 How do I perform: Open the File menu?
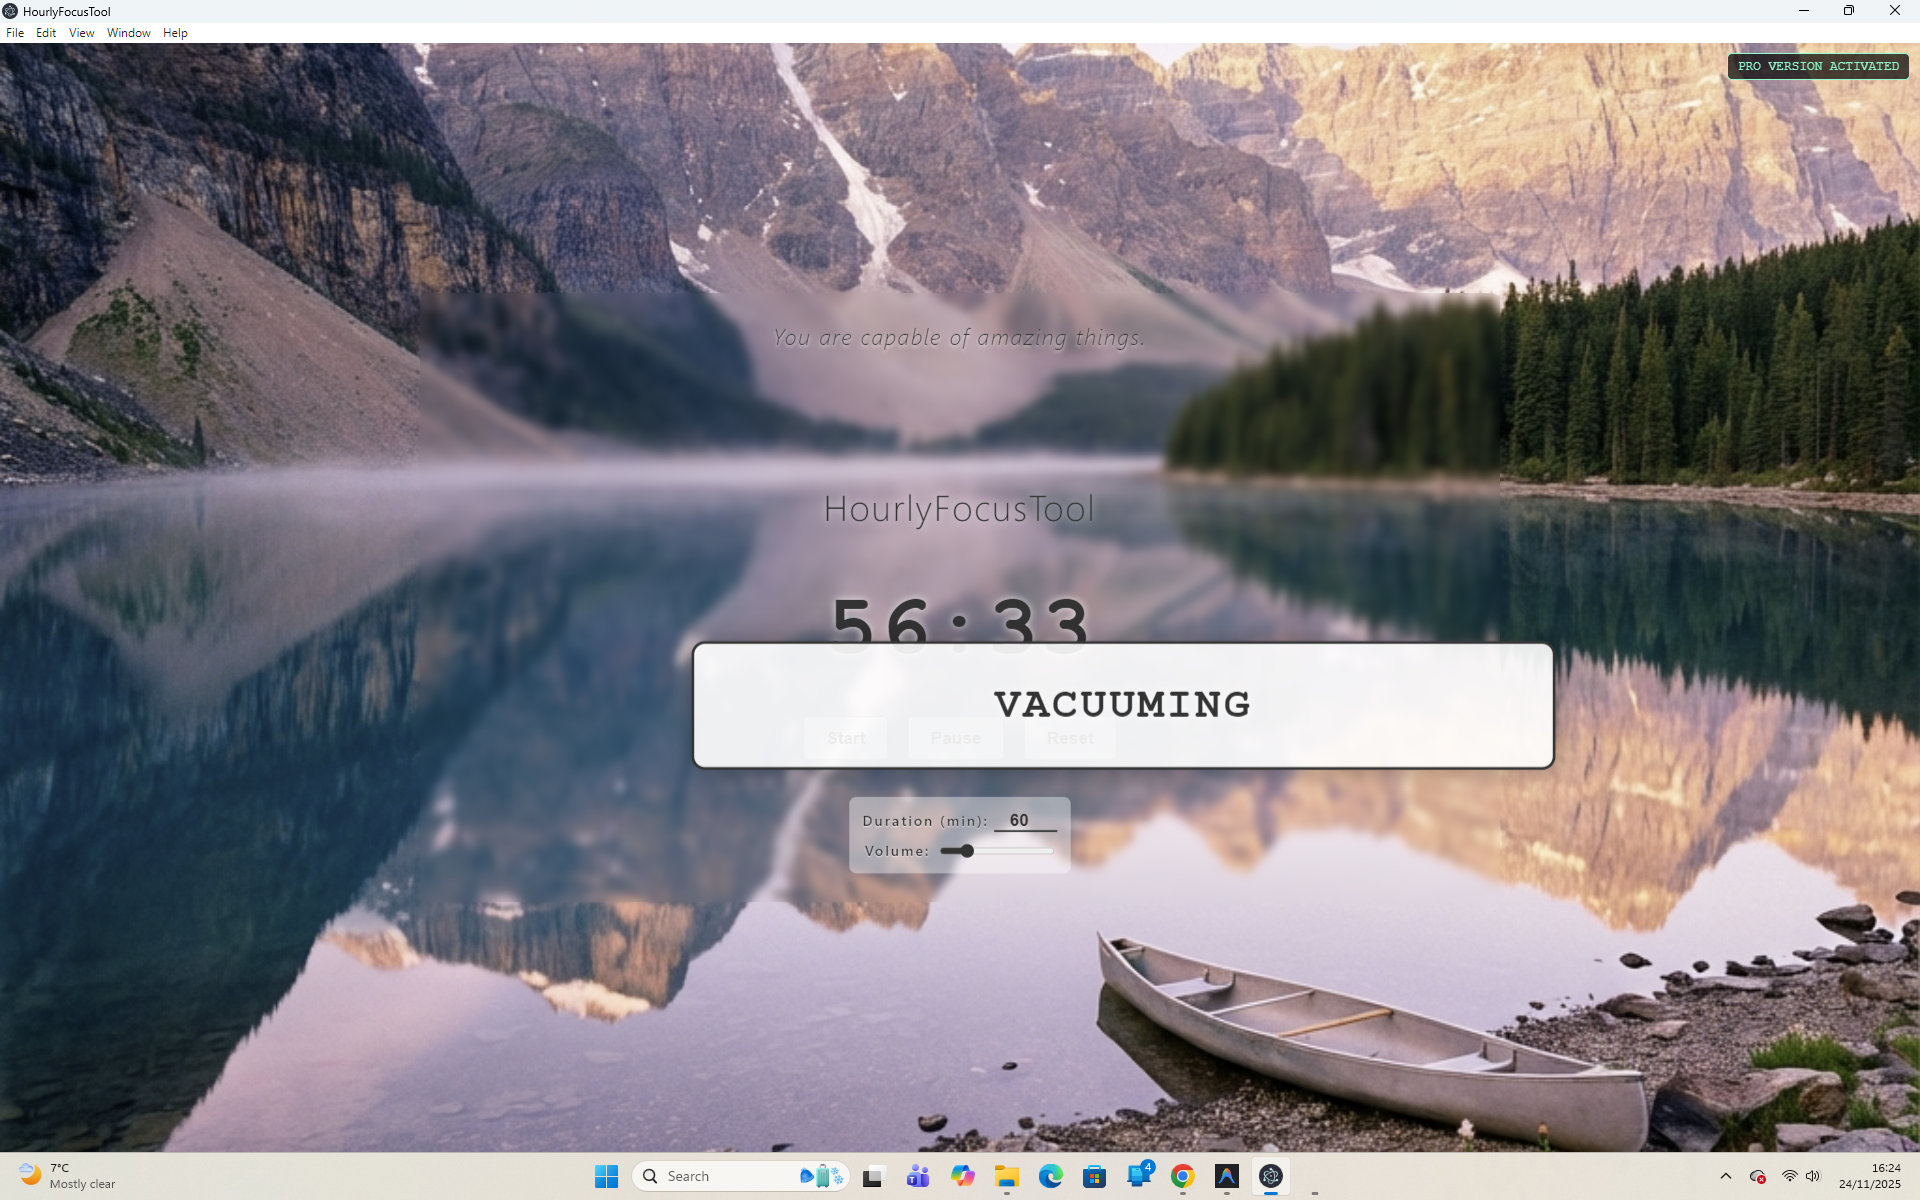tap(15, 33)
